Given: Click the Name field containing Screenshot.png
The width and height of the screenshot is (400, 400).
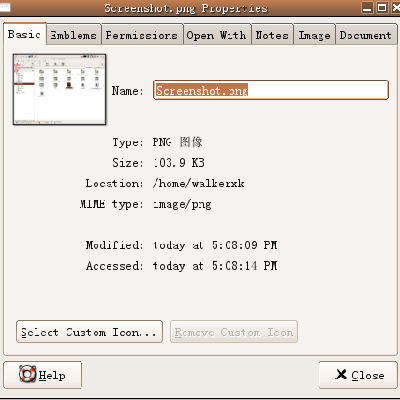Looking at the screenshot, I should pos(271,90).
